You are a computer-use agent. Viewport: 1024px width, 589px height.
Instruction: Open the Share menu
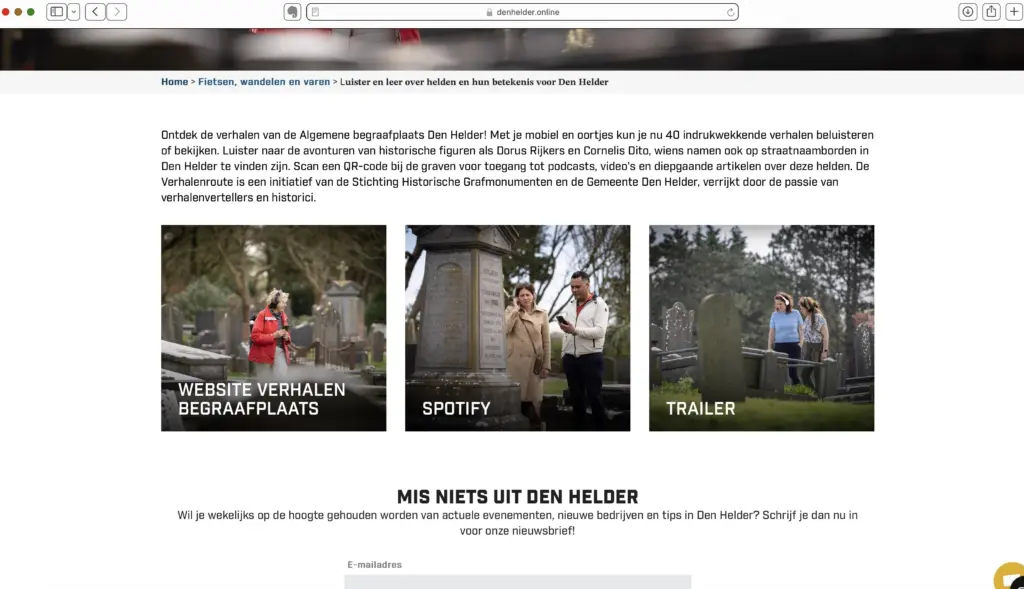[x=990, y=12]
